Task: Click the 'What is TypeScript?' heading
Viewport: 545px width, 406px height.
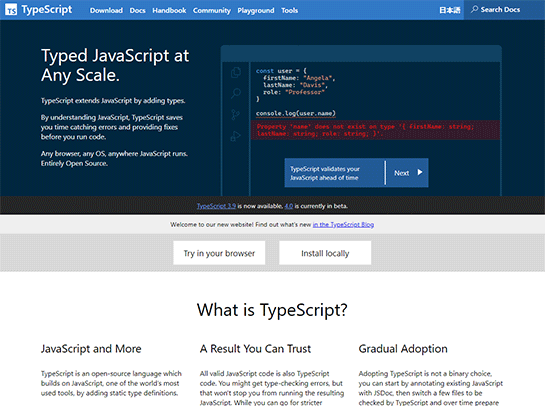Action: point(272,309)
